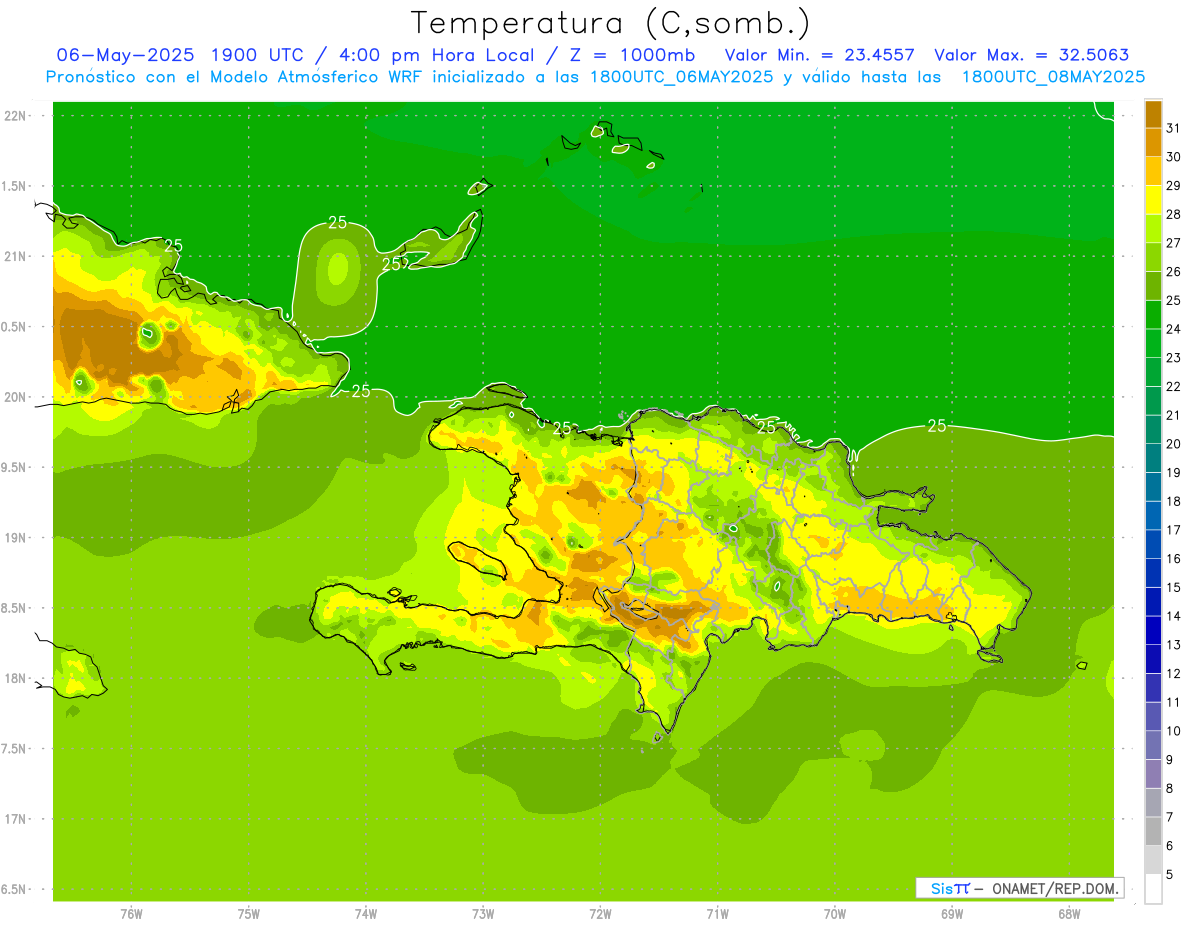Click the color scale value '26'
1200x927 pixels.
[x=1174, y=271]
